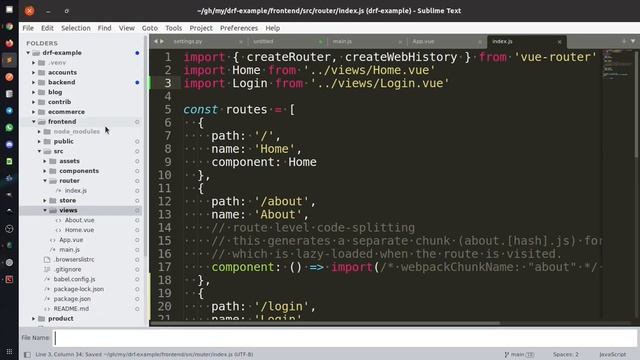Expand the .venv folder
Viewport: 640px width, 360px height.
[x=34, y=63]
